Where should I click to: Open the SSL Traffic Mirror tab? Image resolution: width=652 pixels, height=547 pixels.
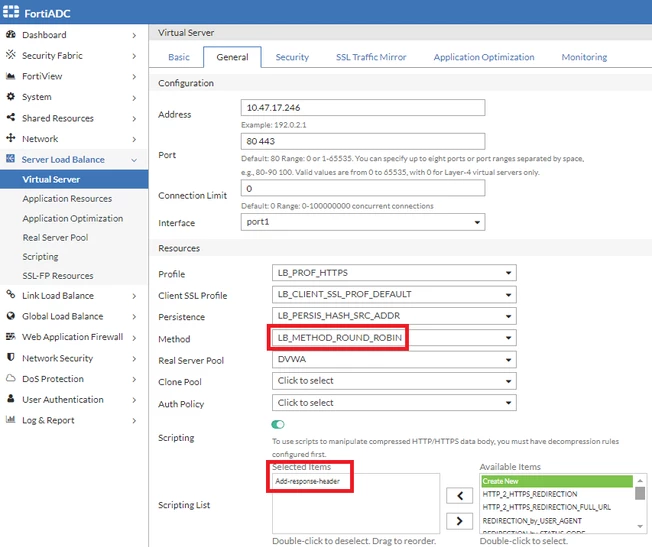[371, 57]
